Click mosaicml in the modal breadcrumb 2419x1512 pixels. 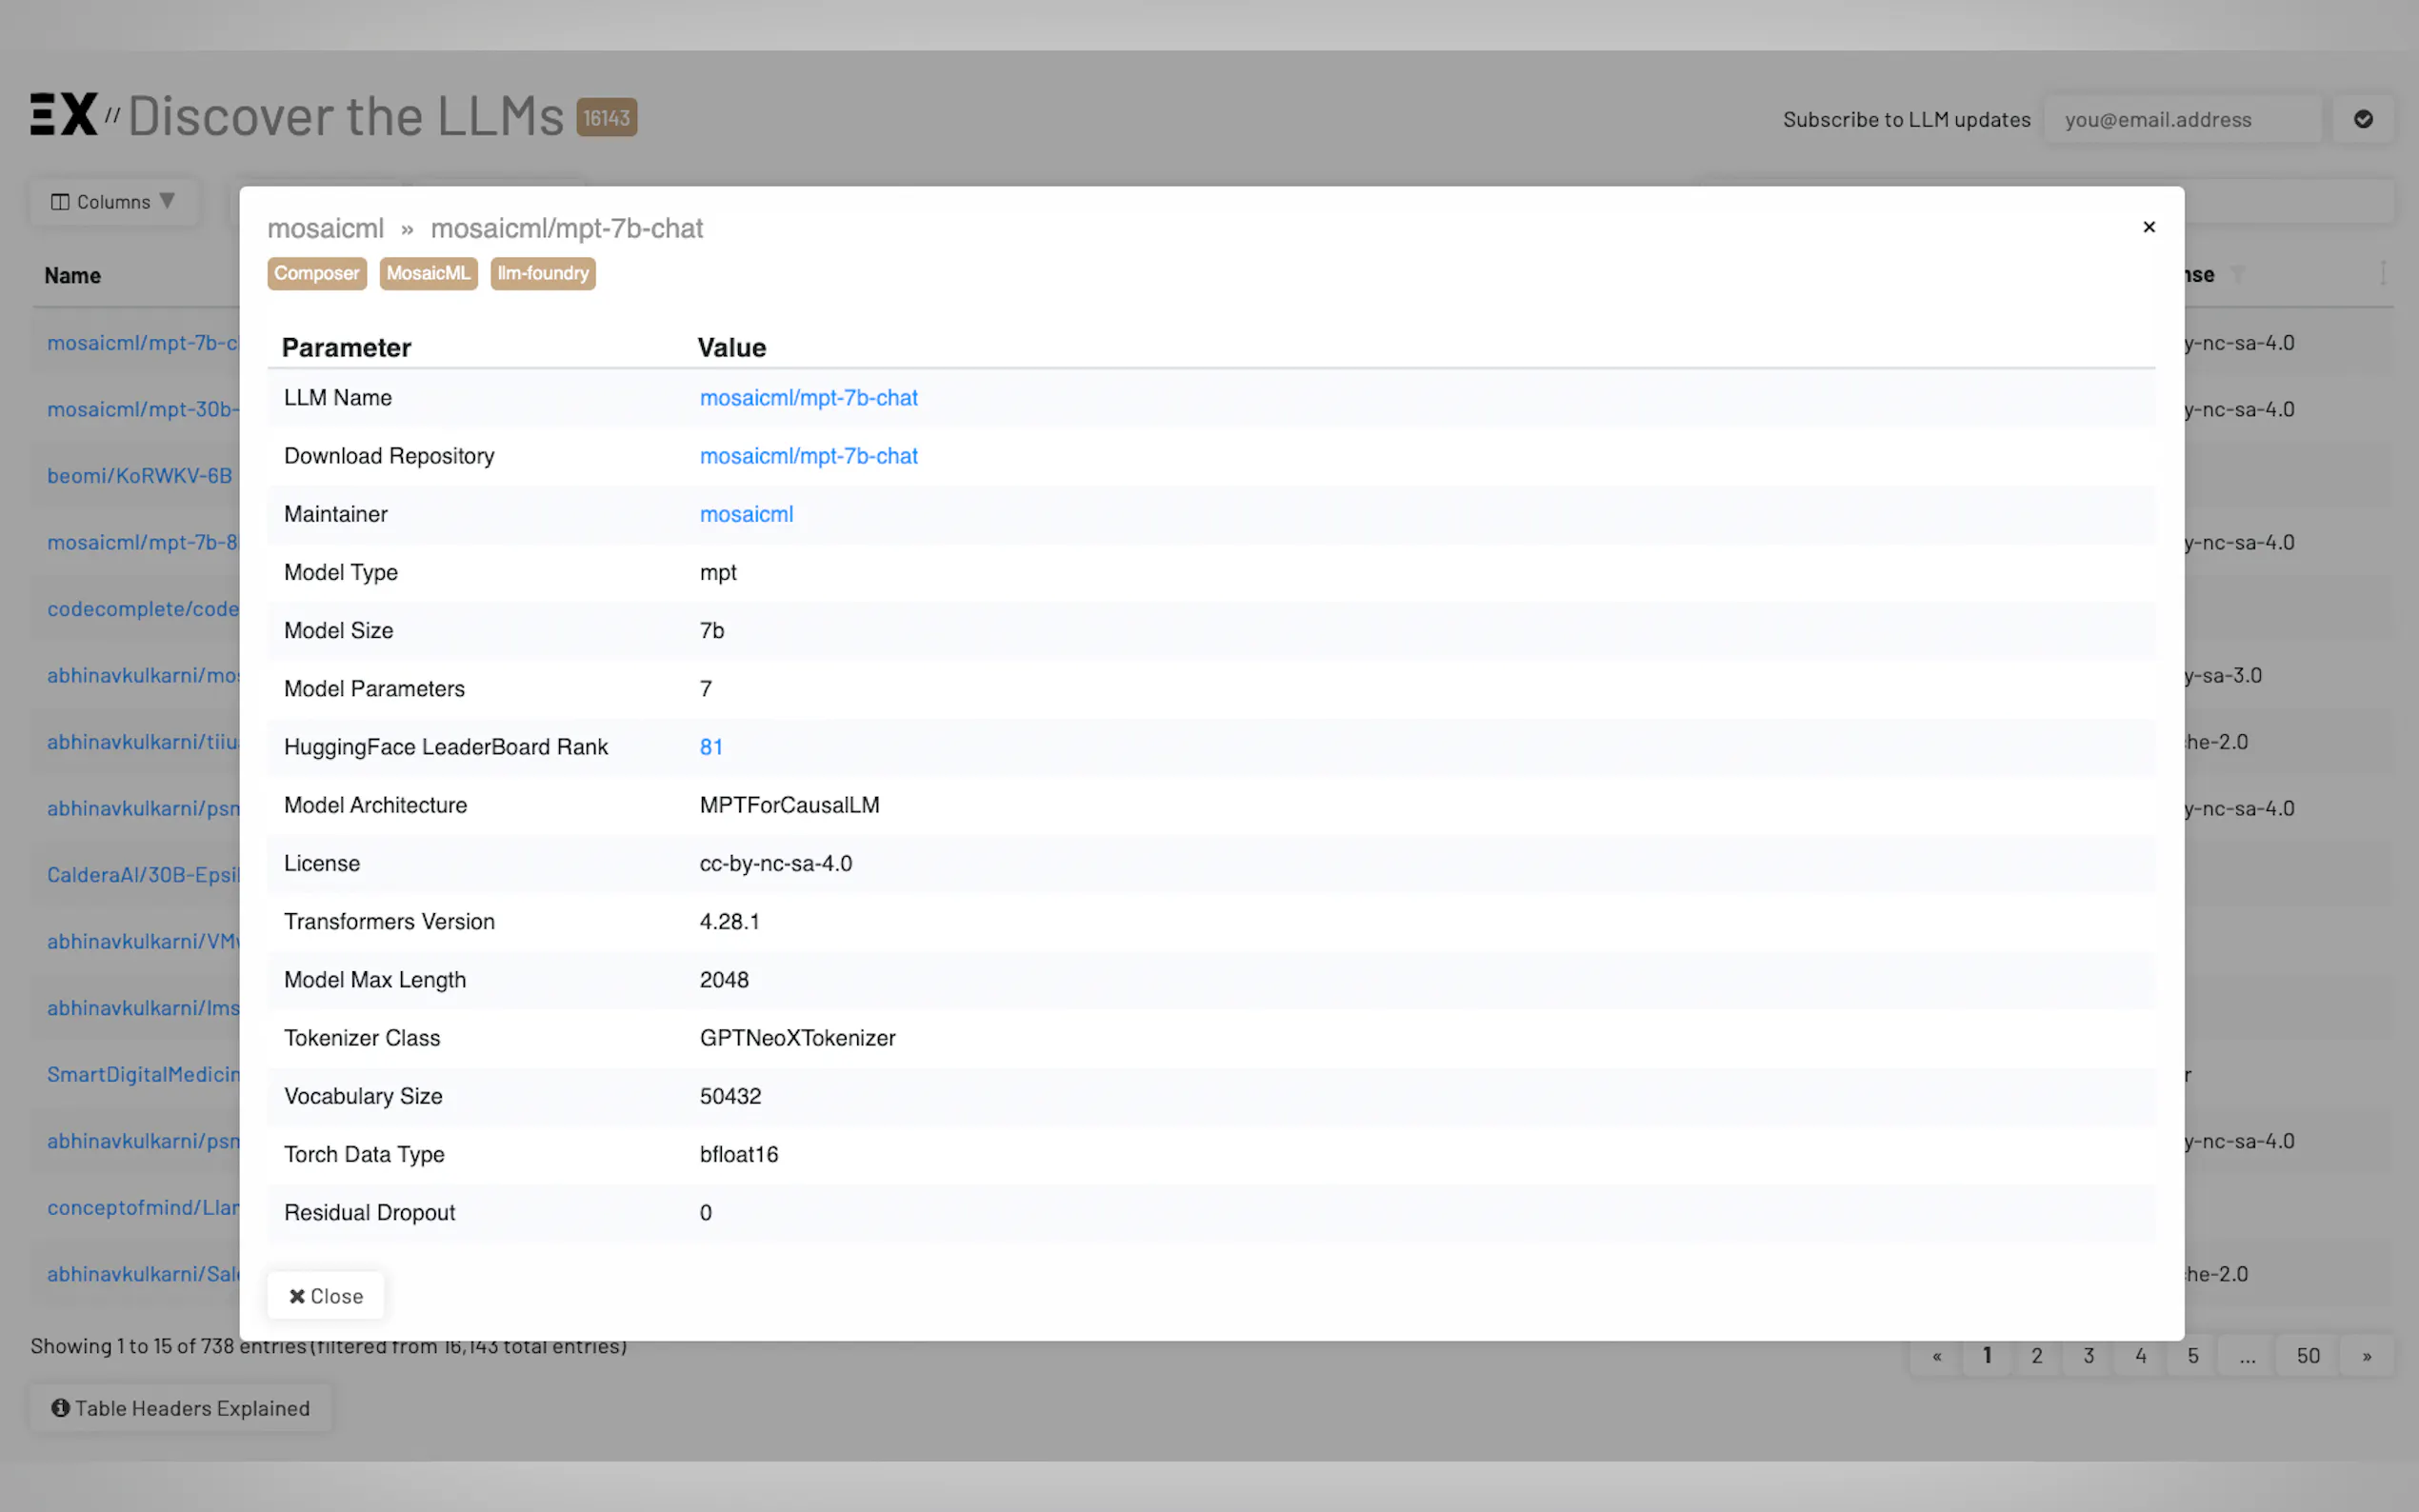[325, 229]
